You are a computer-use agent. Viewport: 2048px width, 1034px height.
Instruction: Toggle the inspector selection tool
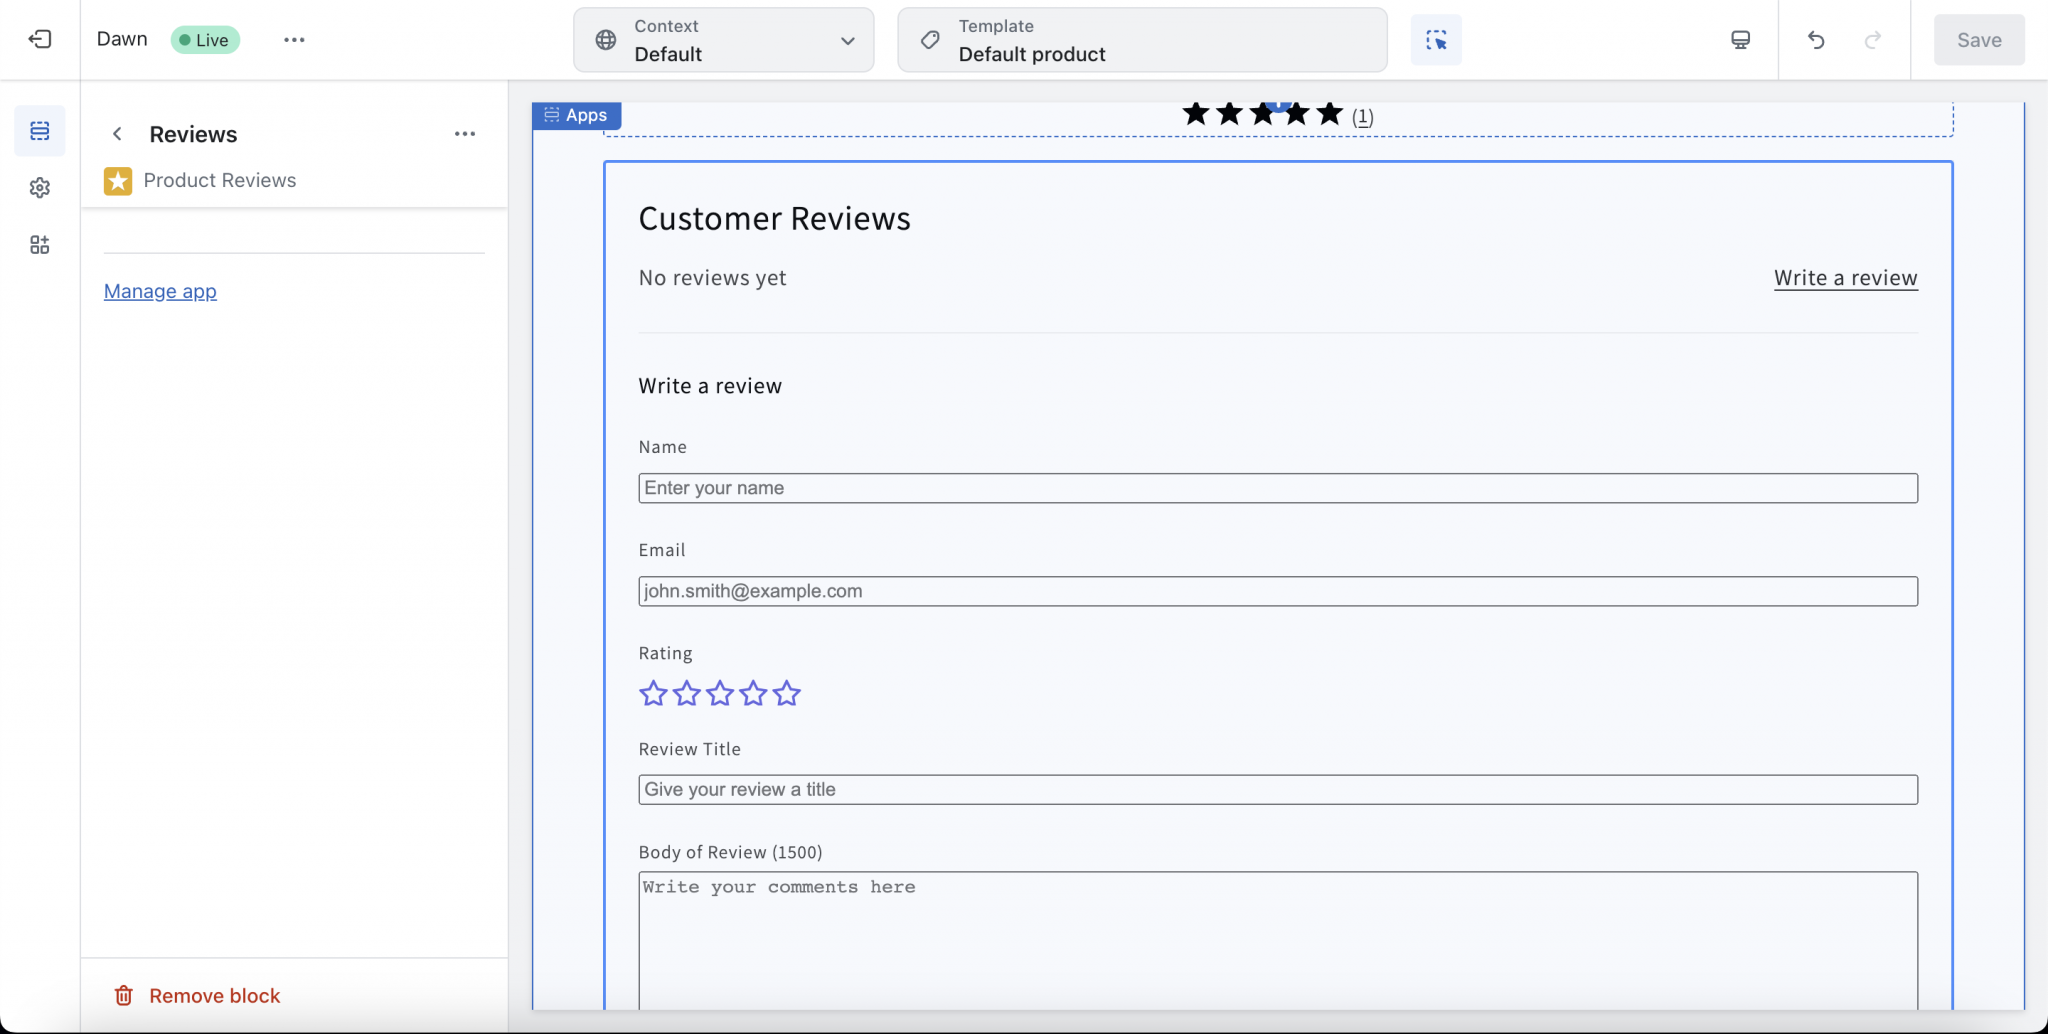pyautogui.click(x=1436, y=40)
